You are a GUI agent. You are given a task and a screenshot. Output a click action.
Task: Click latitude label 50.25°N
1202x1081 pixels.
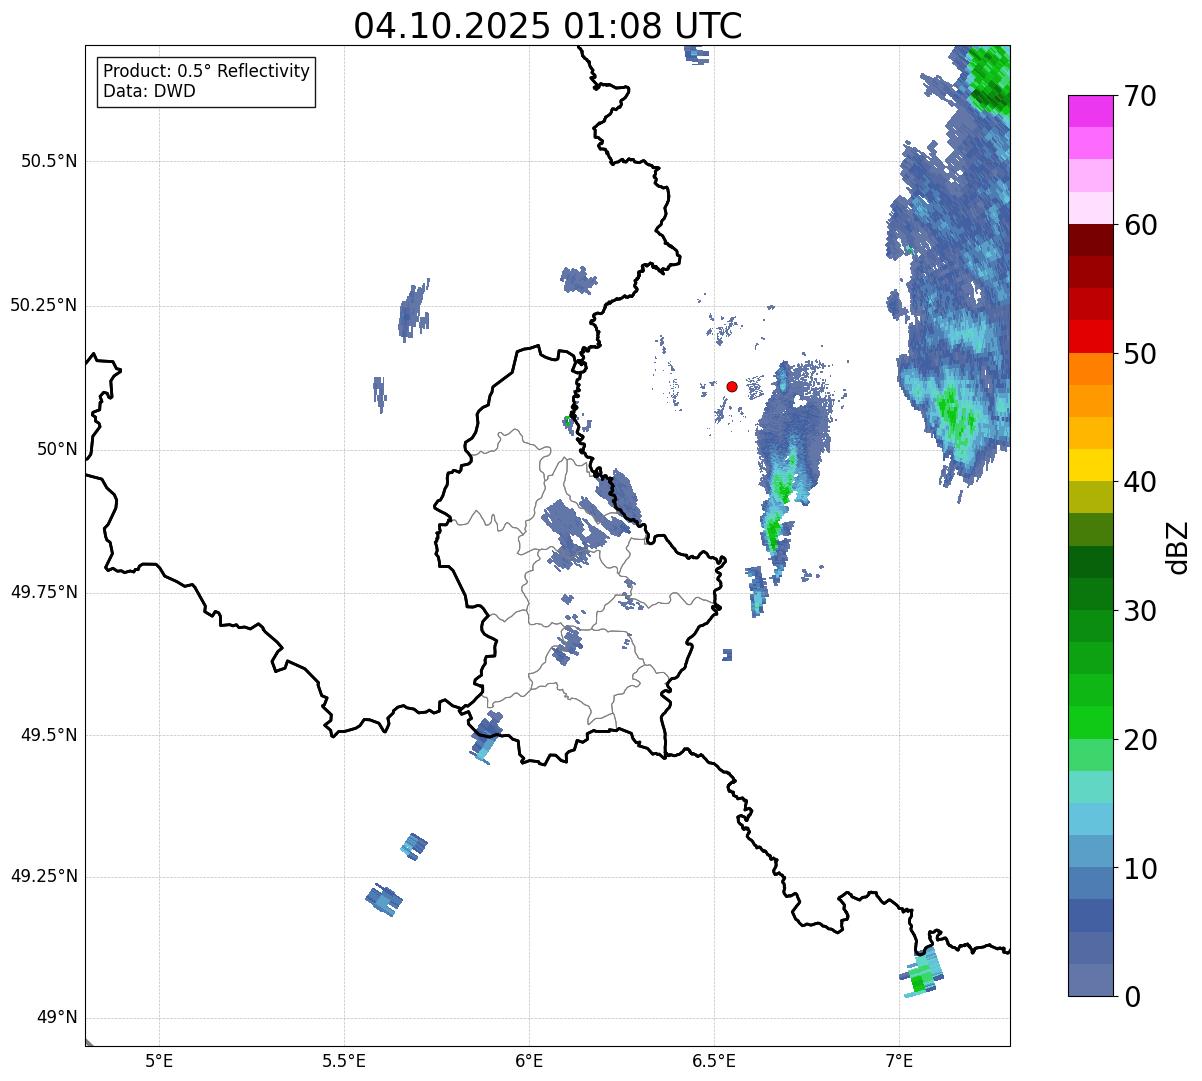44,305
